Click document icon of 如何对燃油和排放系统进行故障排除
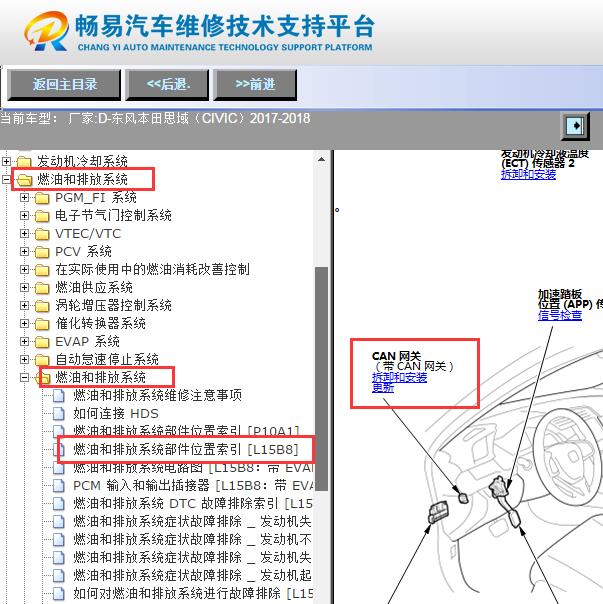The image size is (603, 604). 59,593
